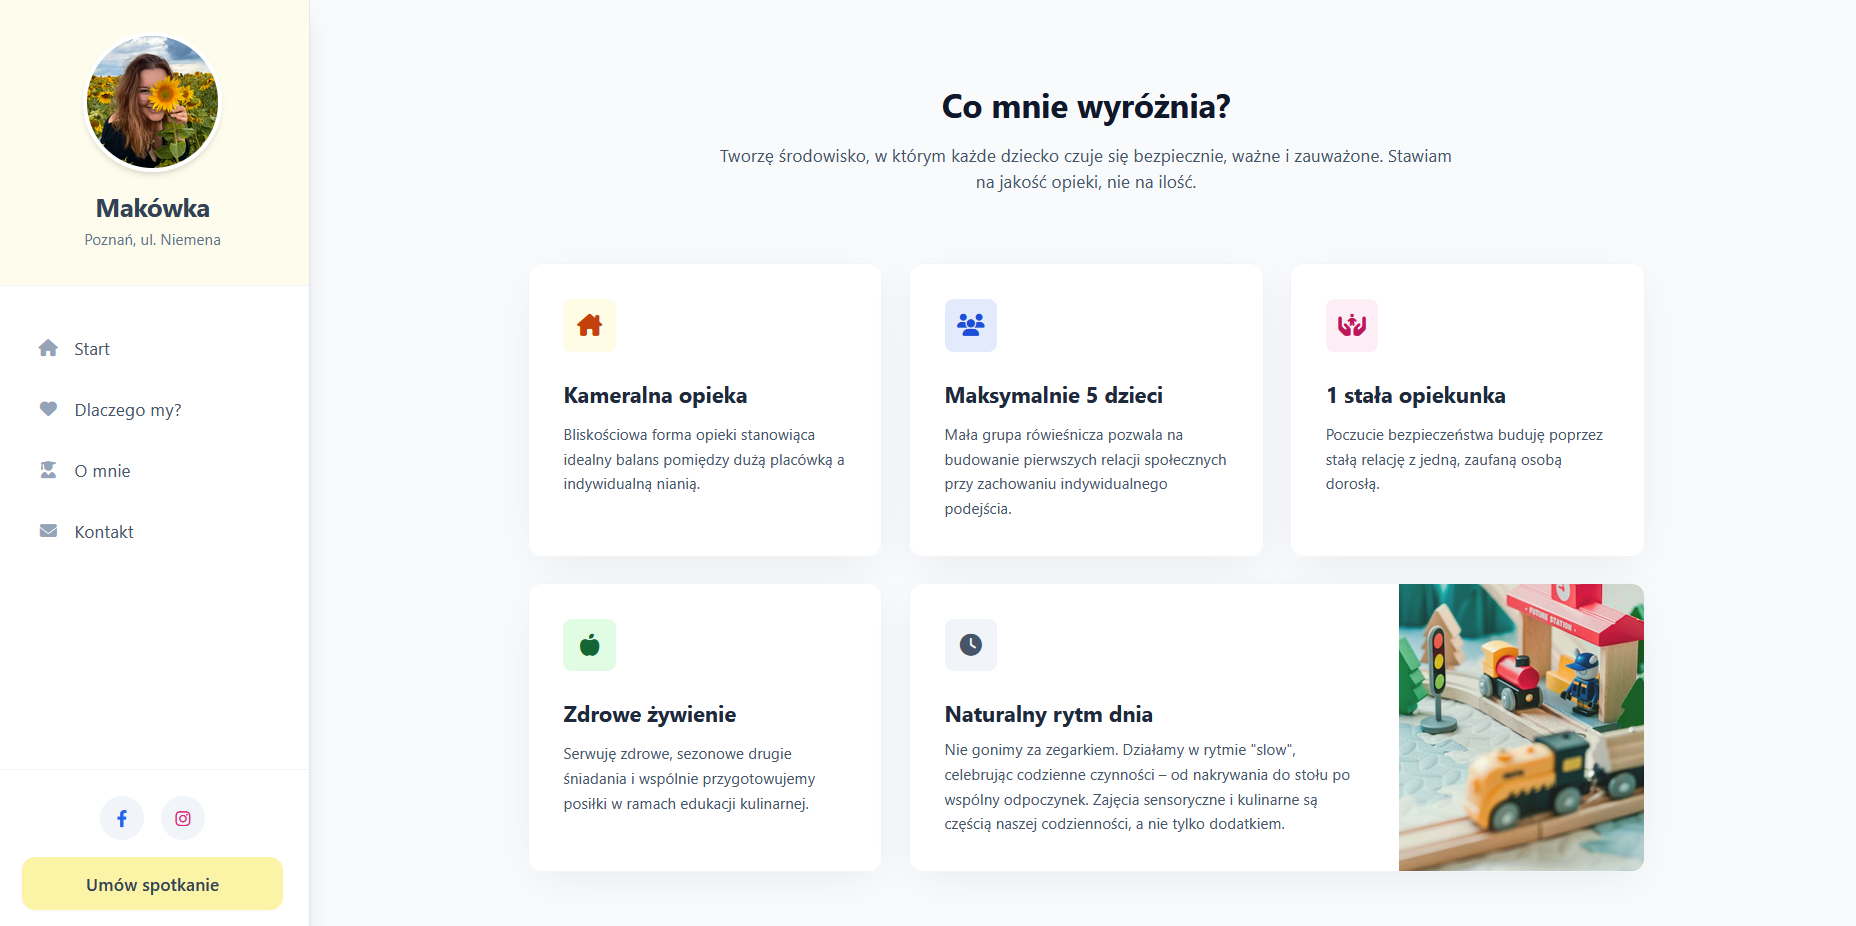Click the circular profile photo
Screen dimensions: 1856x926
click(x=151, y=102)
